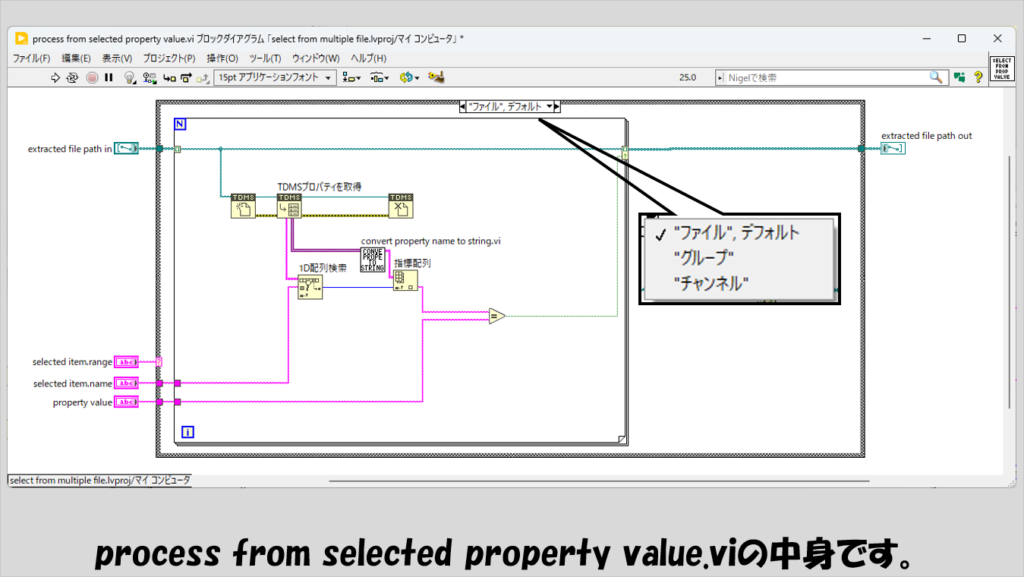The image size is (1024, 577).
Task: Open the 15pt application font dropdown
Action: pos(273,77)
